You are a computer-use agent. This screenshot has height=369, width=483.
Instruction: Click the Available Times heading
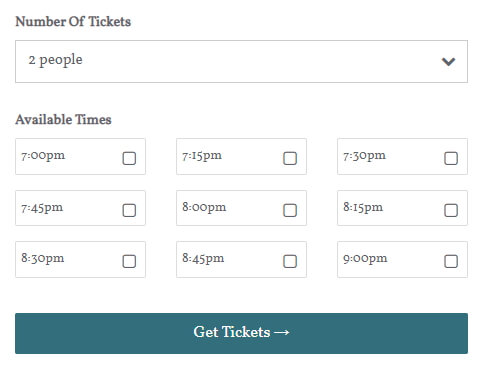tap(63, 120)
